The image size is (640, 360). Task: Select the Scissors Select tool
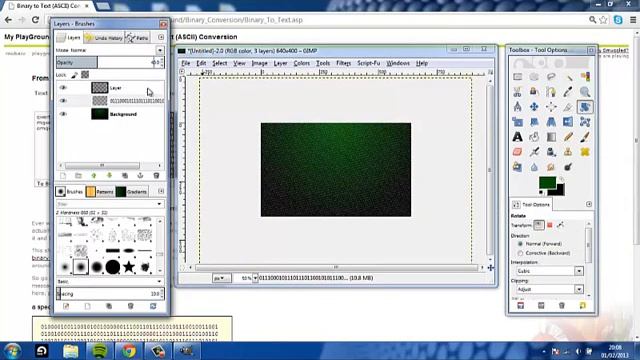518,92
